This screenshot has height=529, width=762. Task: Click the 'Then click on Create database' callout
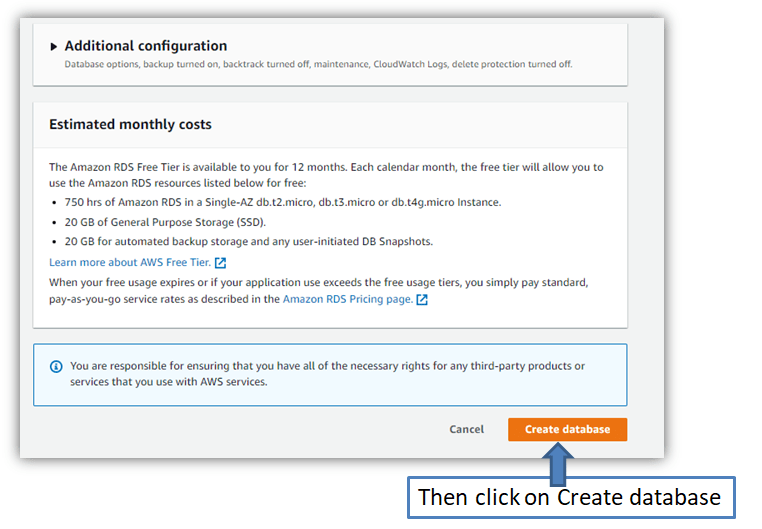(571, 497)
